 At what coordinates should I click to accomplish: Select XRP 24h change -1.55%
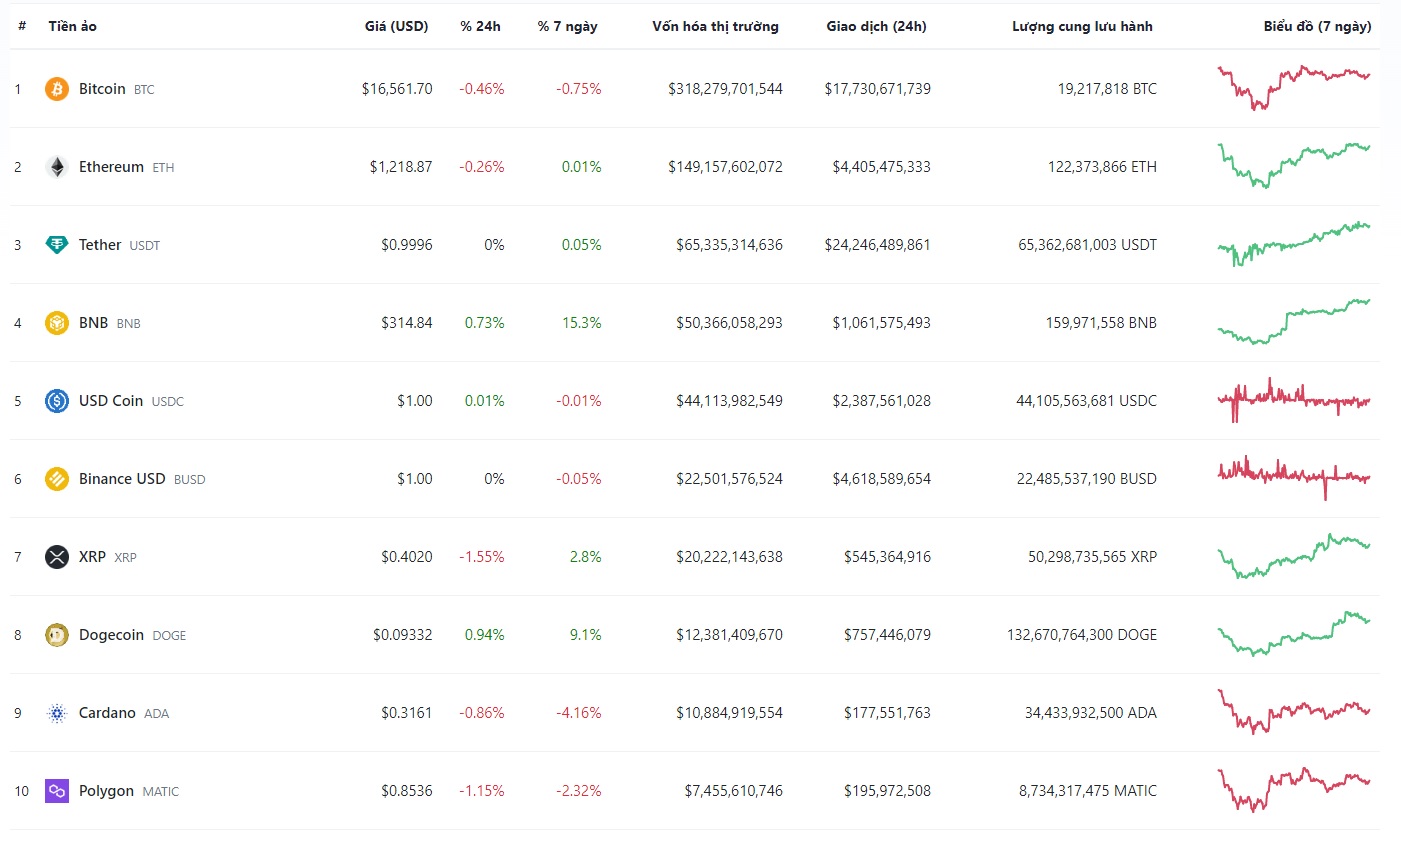(482, 557)
